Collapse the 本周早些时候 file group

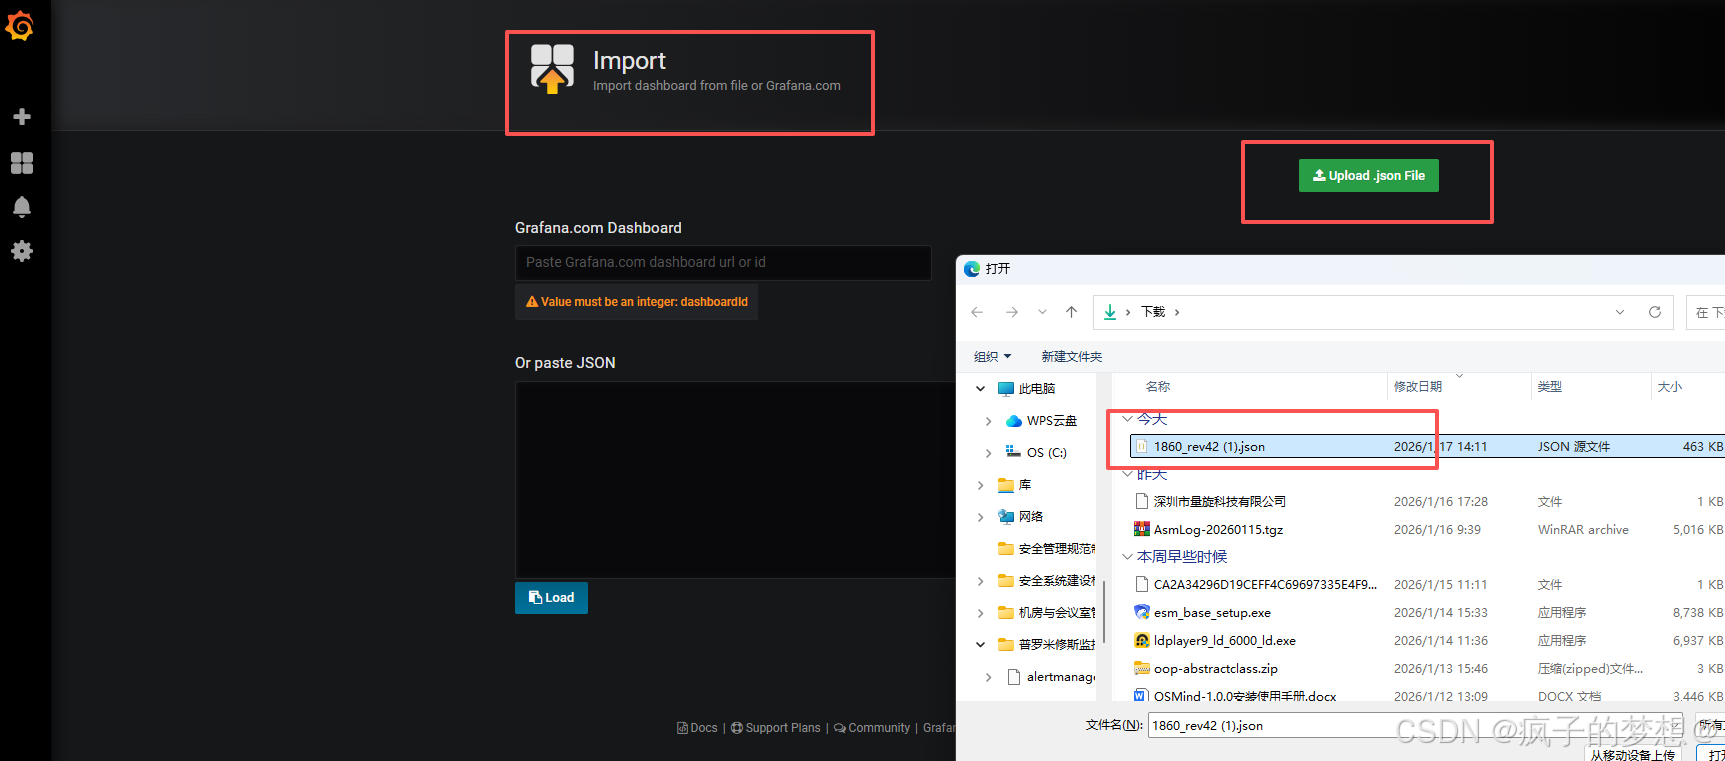pyautogui.click(x=1127, y=556)
